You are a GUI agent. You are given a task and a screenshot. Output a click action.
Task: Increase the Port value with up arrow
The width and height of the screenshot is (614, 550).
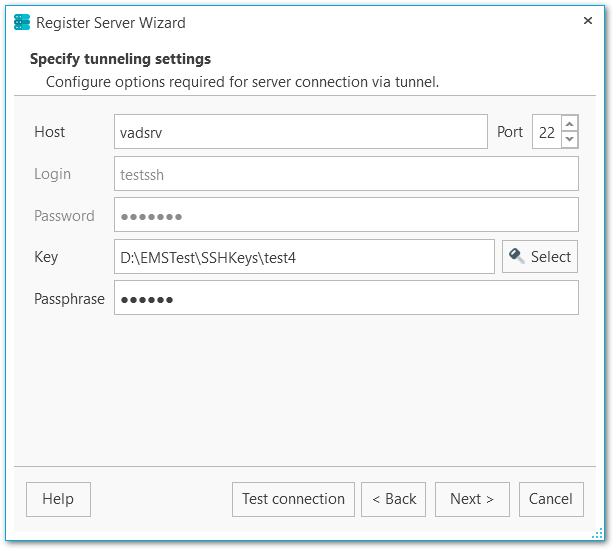[569, 124]
